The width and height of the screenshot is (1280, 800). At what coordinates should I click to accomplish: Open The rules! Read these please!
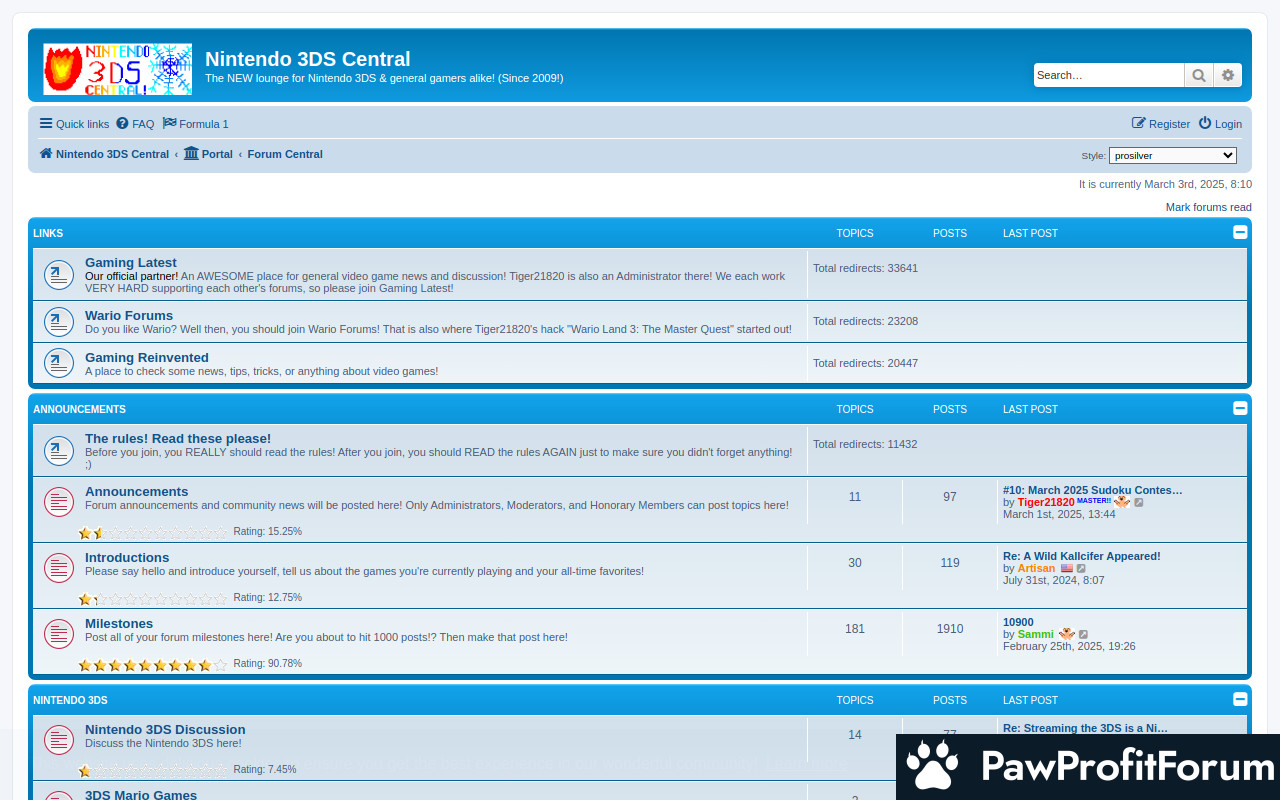(x=178, y=439)
